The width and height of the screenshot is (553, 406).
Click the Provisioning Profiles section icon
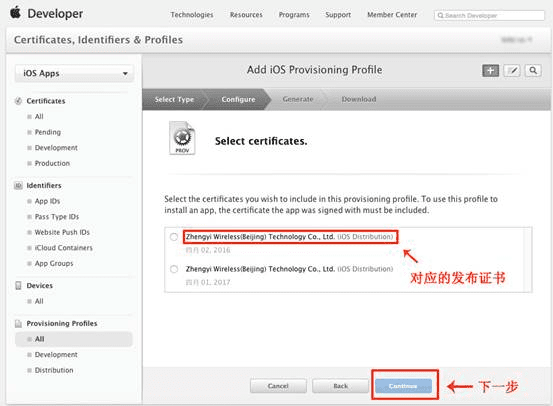click(18, 323)
